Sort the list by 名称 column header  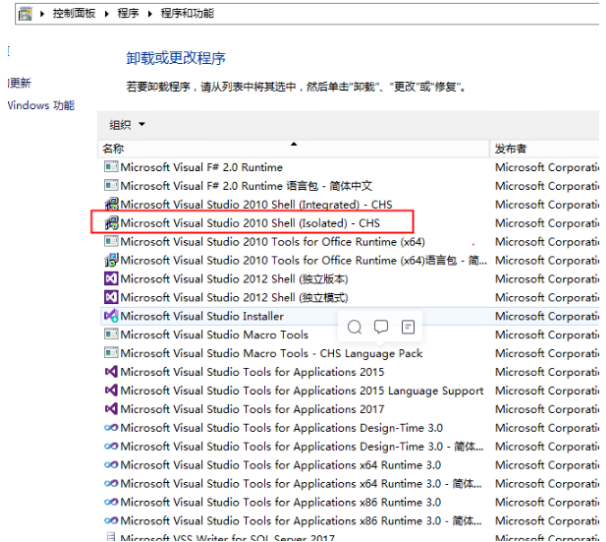click(113, 149)
